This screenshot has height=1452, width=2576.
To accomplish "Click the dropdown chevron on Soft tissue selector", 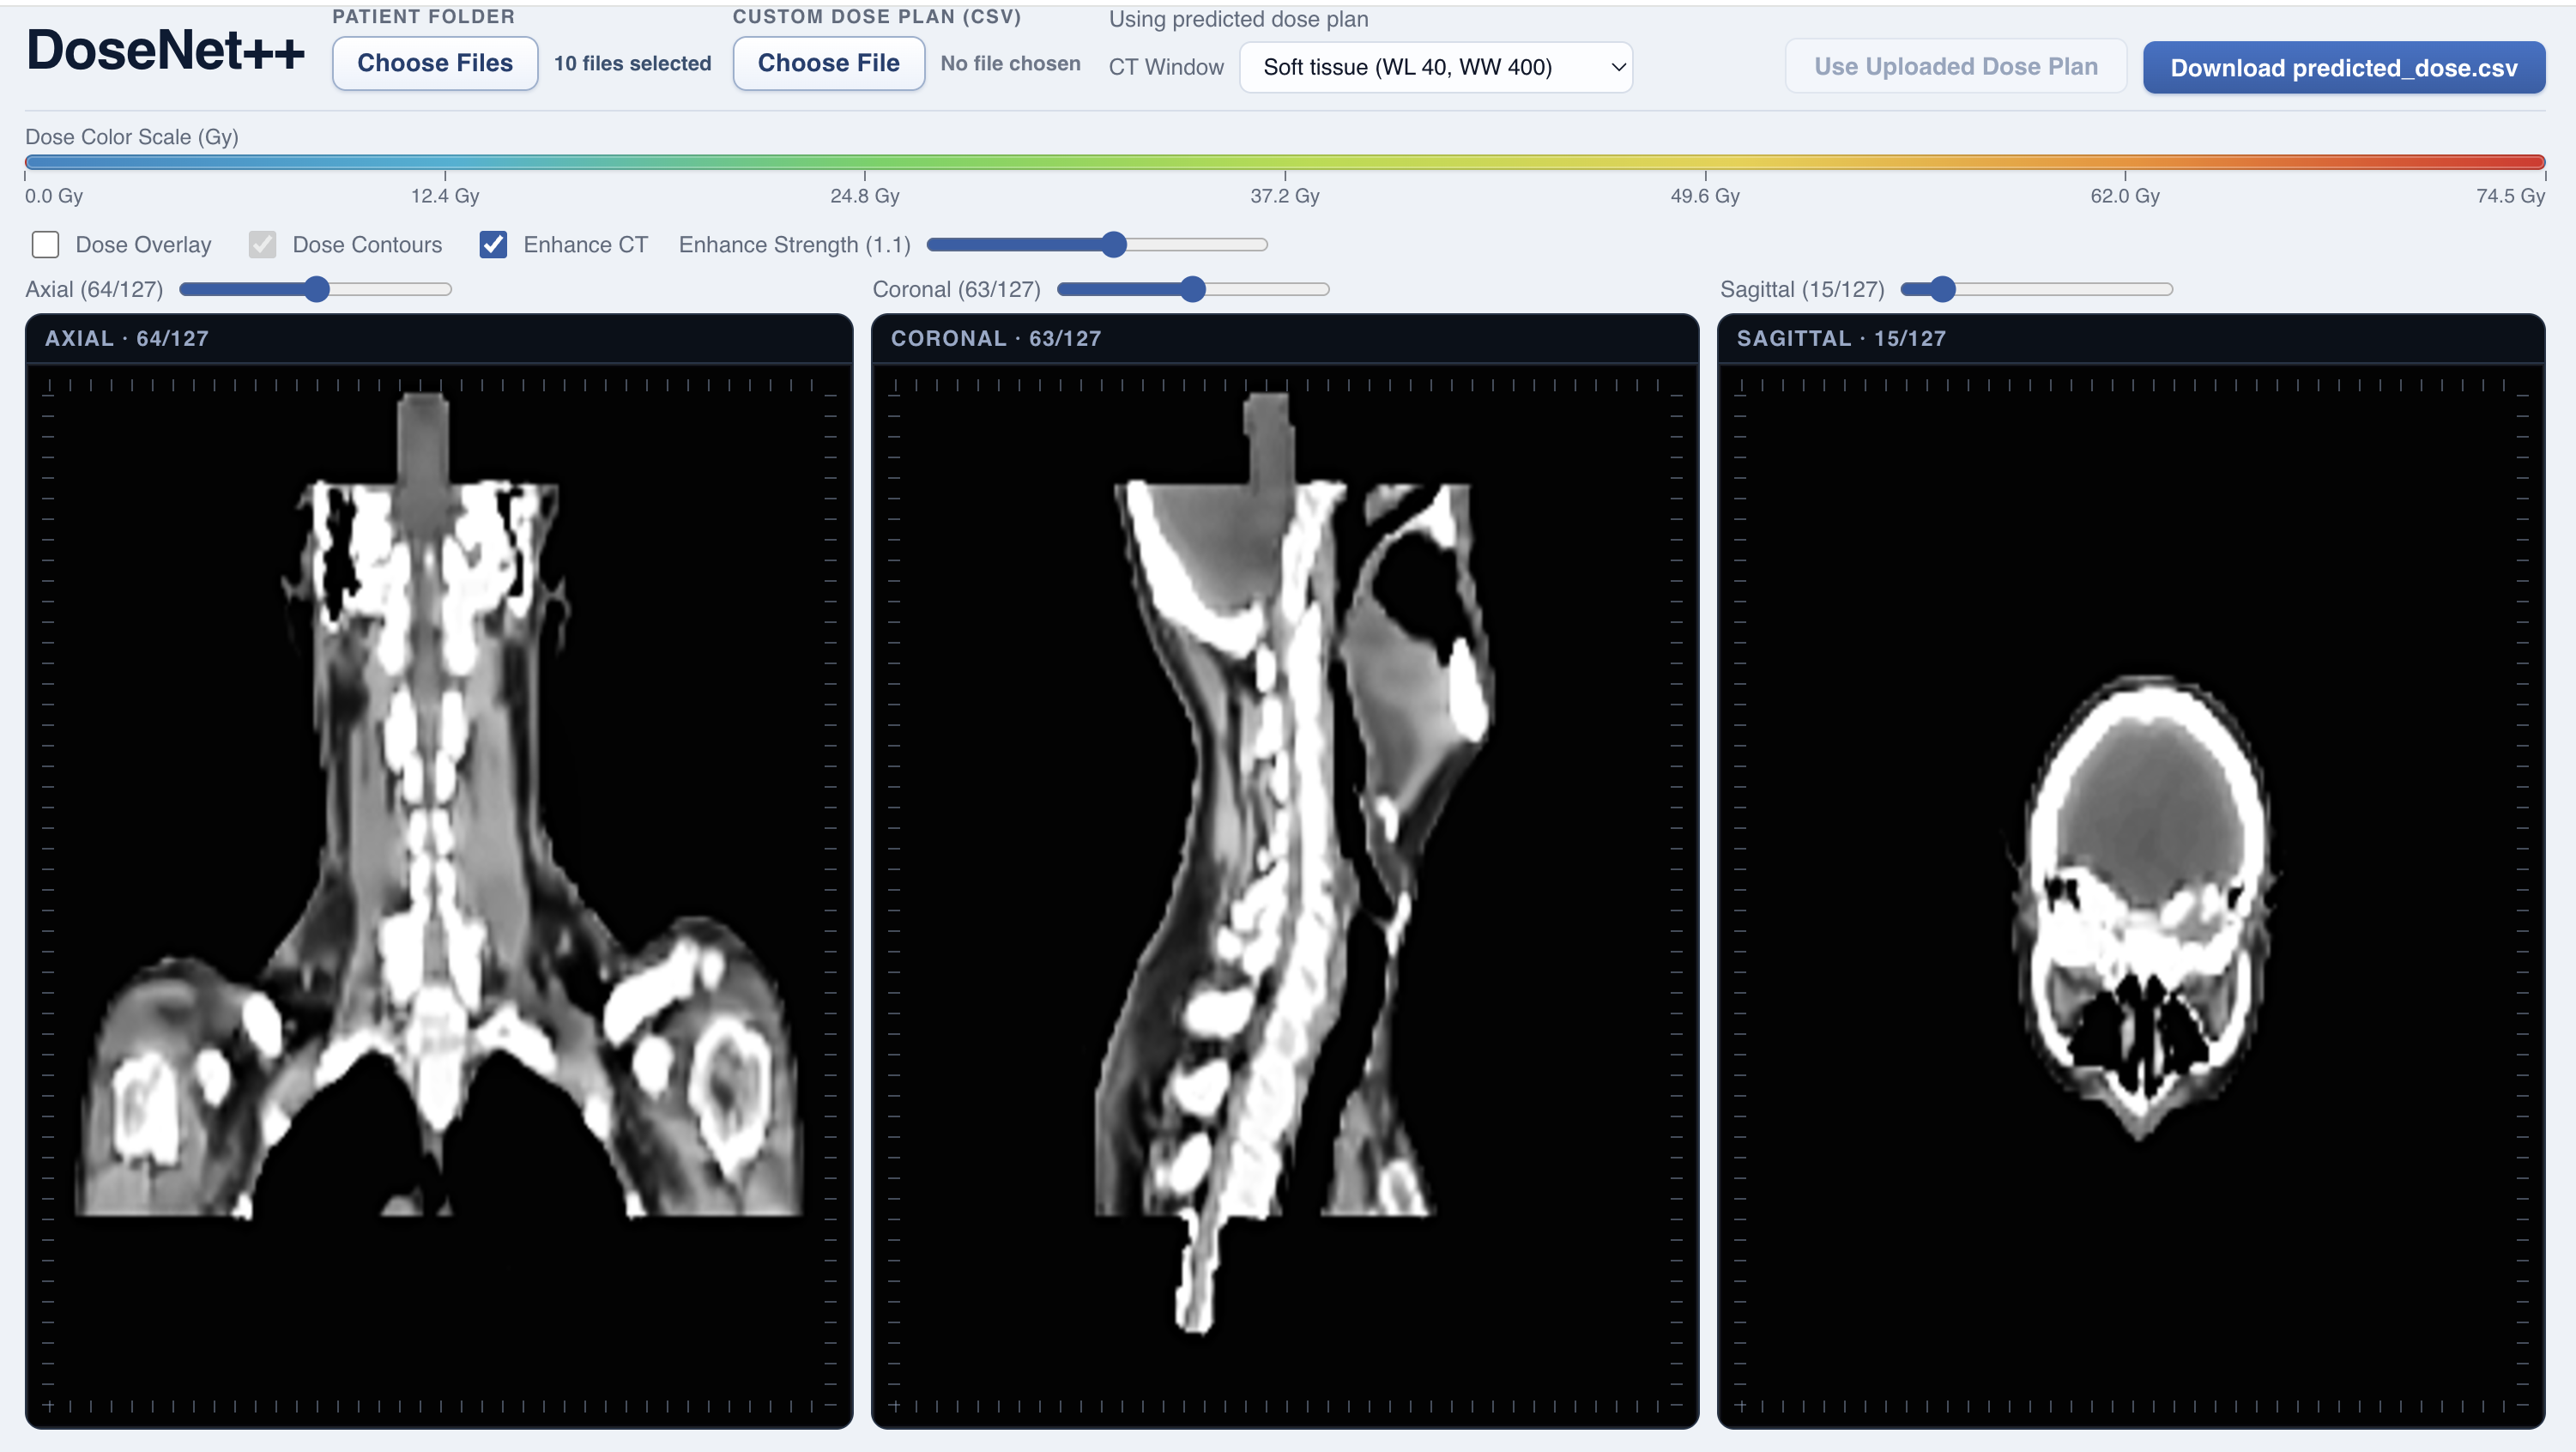I will tap(1617, 67).
